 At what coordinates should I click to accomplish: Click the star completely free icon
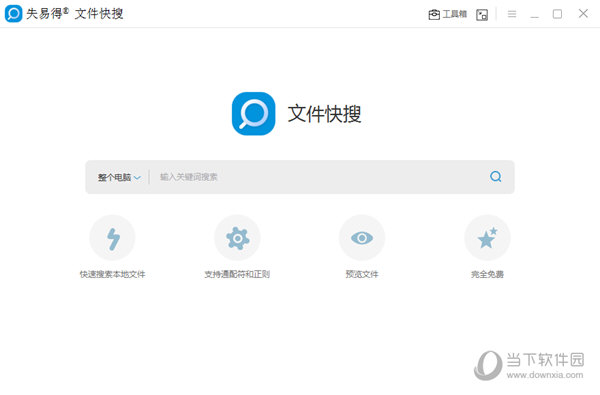pos(487,238)
